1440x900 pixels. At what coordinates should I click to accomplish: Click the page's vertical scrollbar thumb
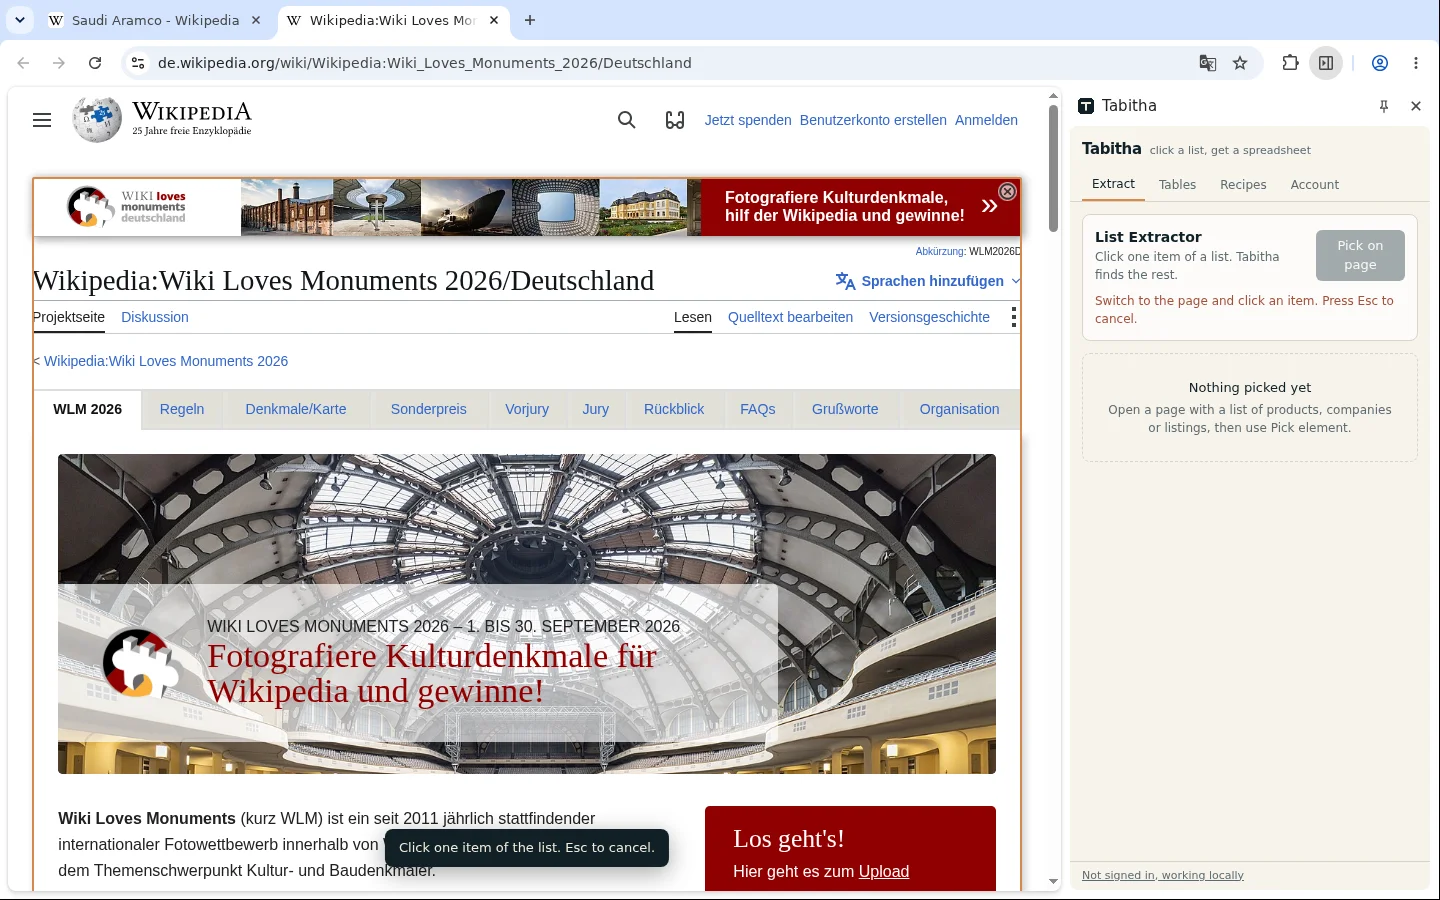pyautogui.click(x=1053, y=168)
